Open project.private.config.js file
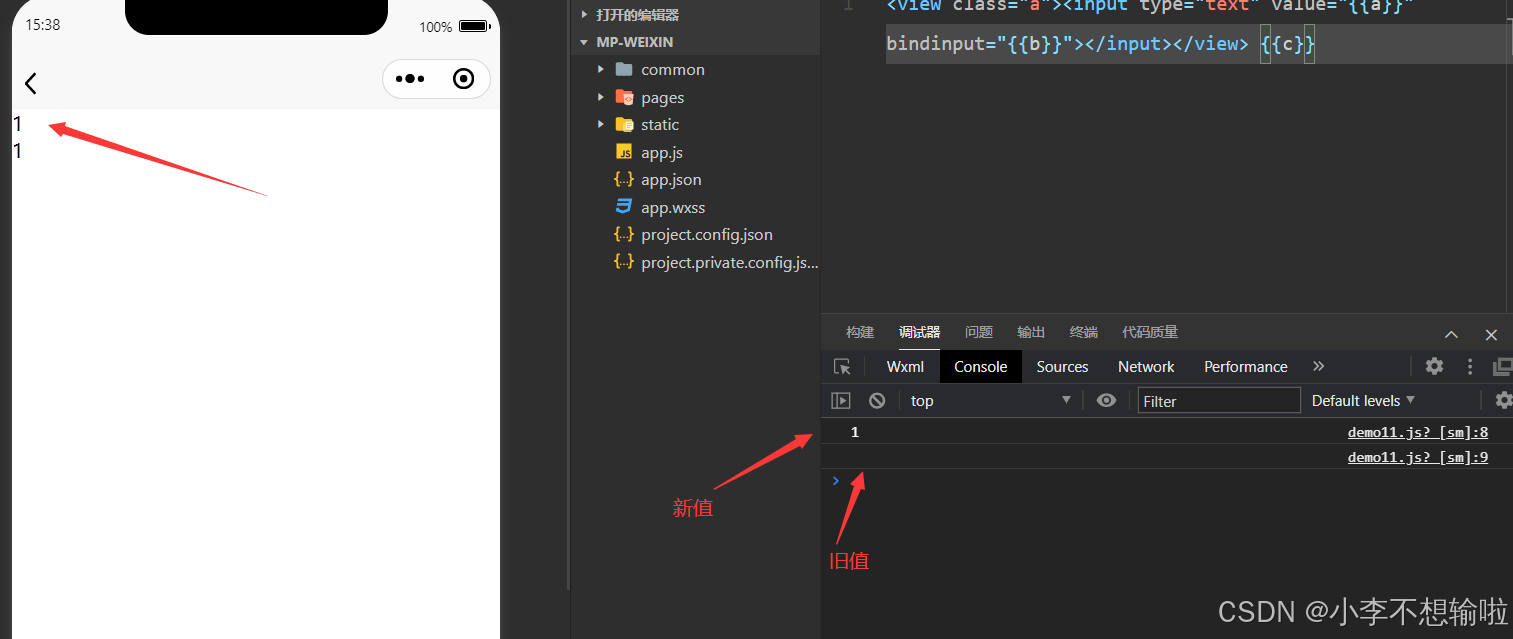1513x639 pixels. pos(730,262)
